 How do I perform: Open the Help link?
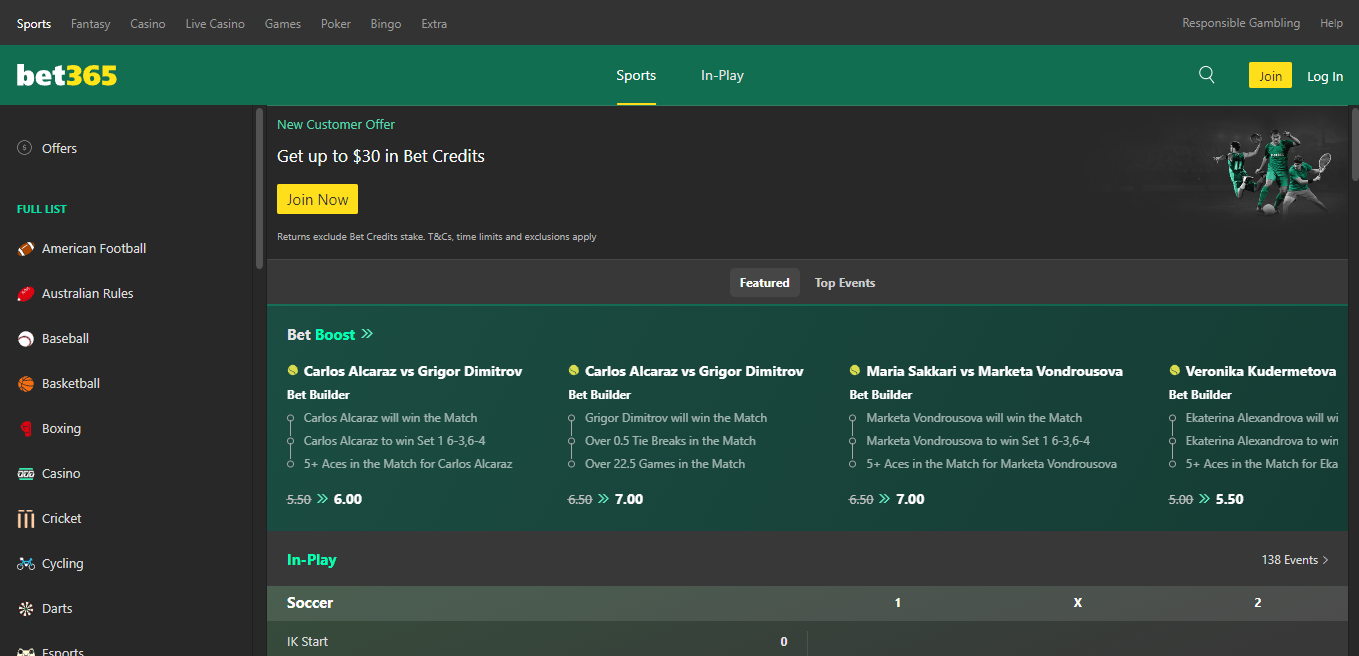pyautogui.click(x=1331, y=23)
